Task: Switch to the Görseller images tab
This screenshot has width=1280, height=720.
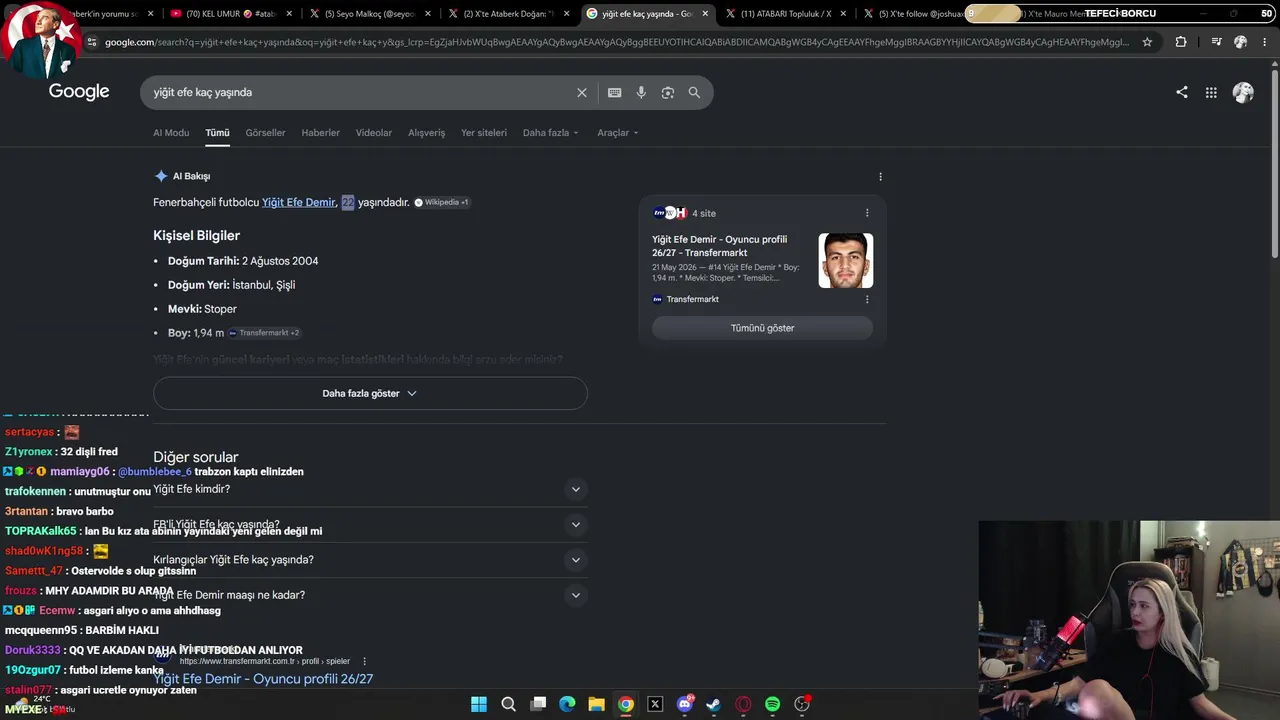Action: [265, 133]
